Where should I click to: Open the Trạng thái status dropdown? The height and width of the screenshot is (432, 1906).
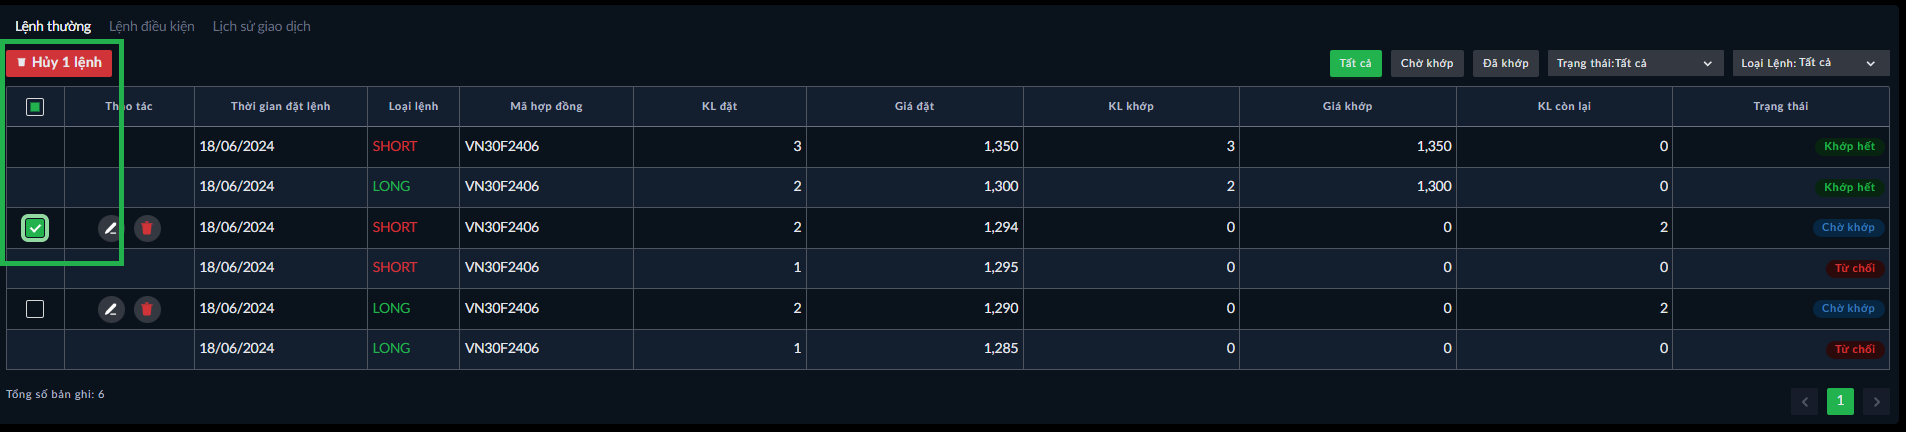coord(1635,63)
